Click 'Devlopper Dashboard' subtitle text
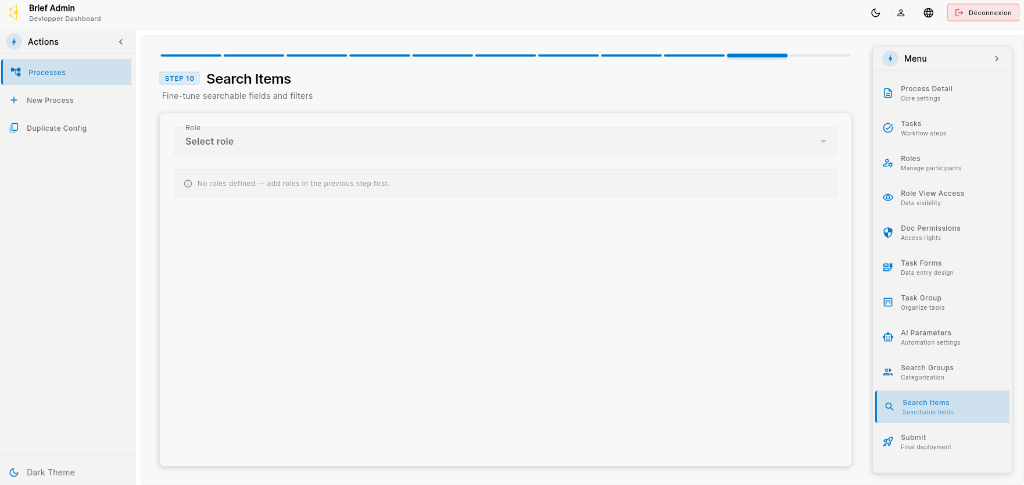This screenshot has height=485, width=1024. tap(65, 19)
